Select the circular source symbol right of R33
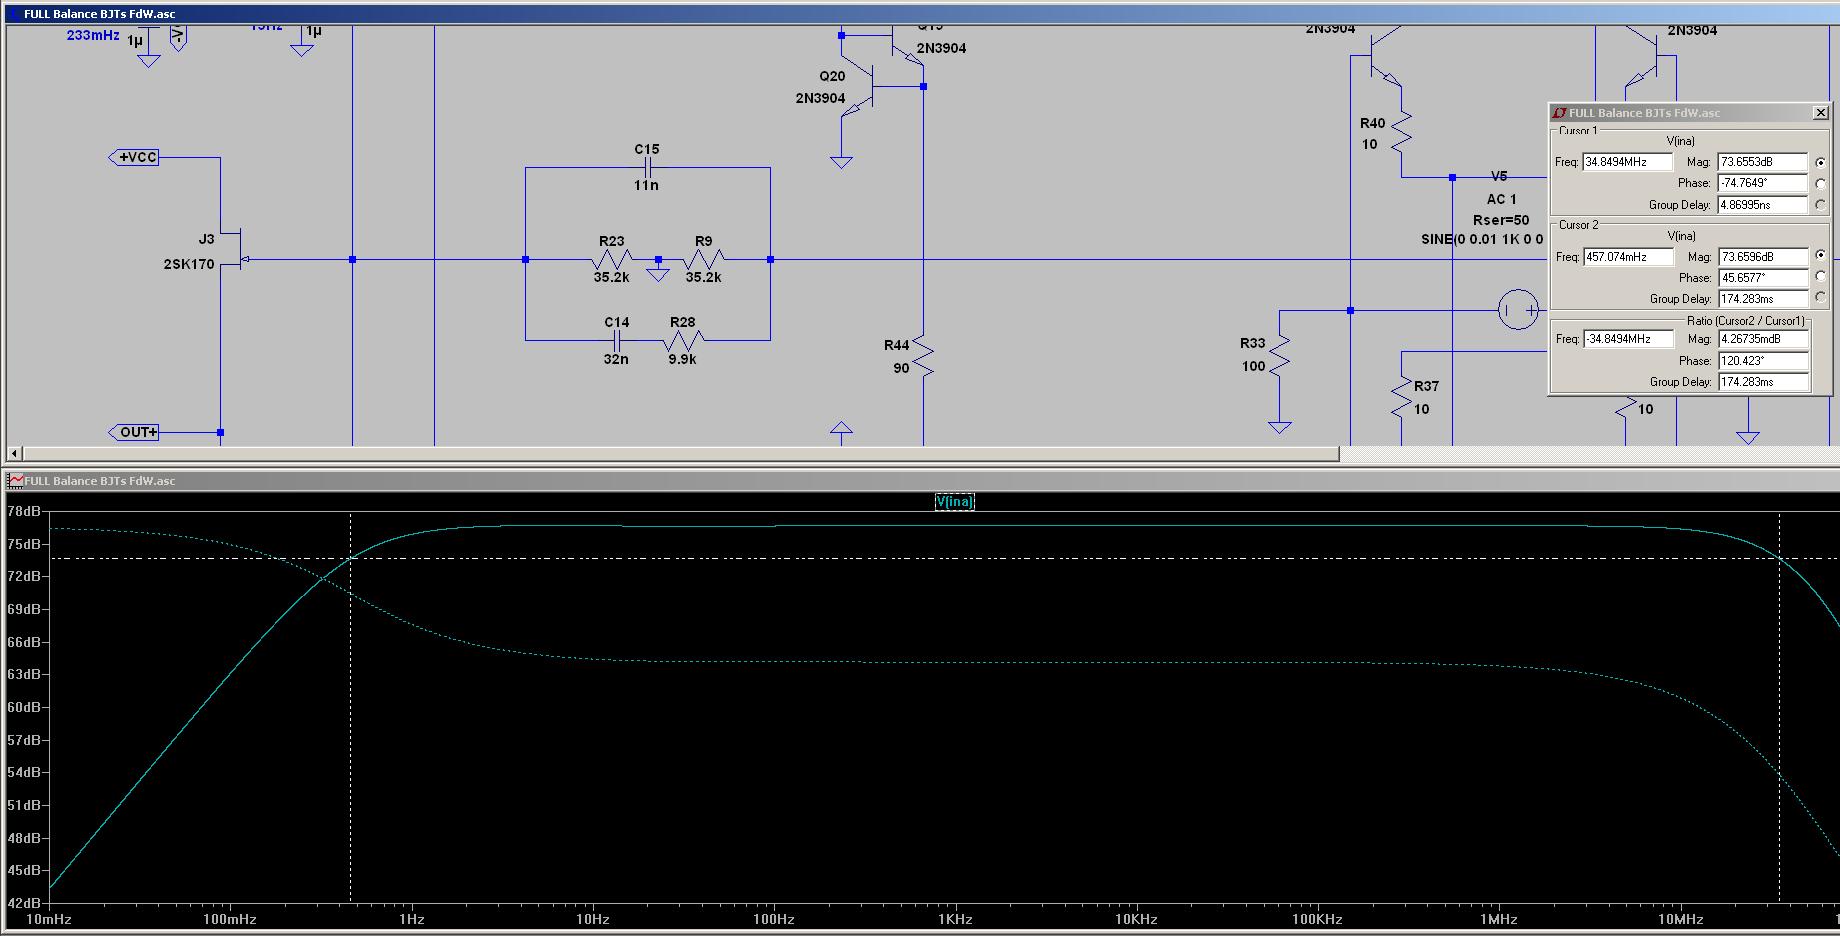 point(1518,310)
